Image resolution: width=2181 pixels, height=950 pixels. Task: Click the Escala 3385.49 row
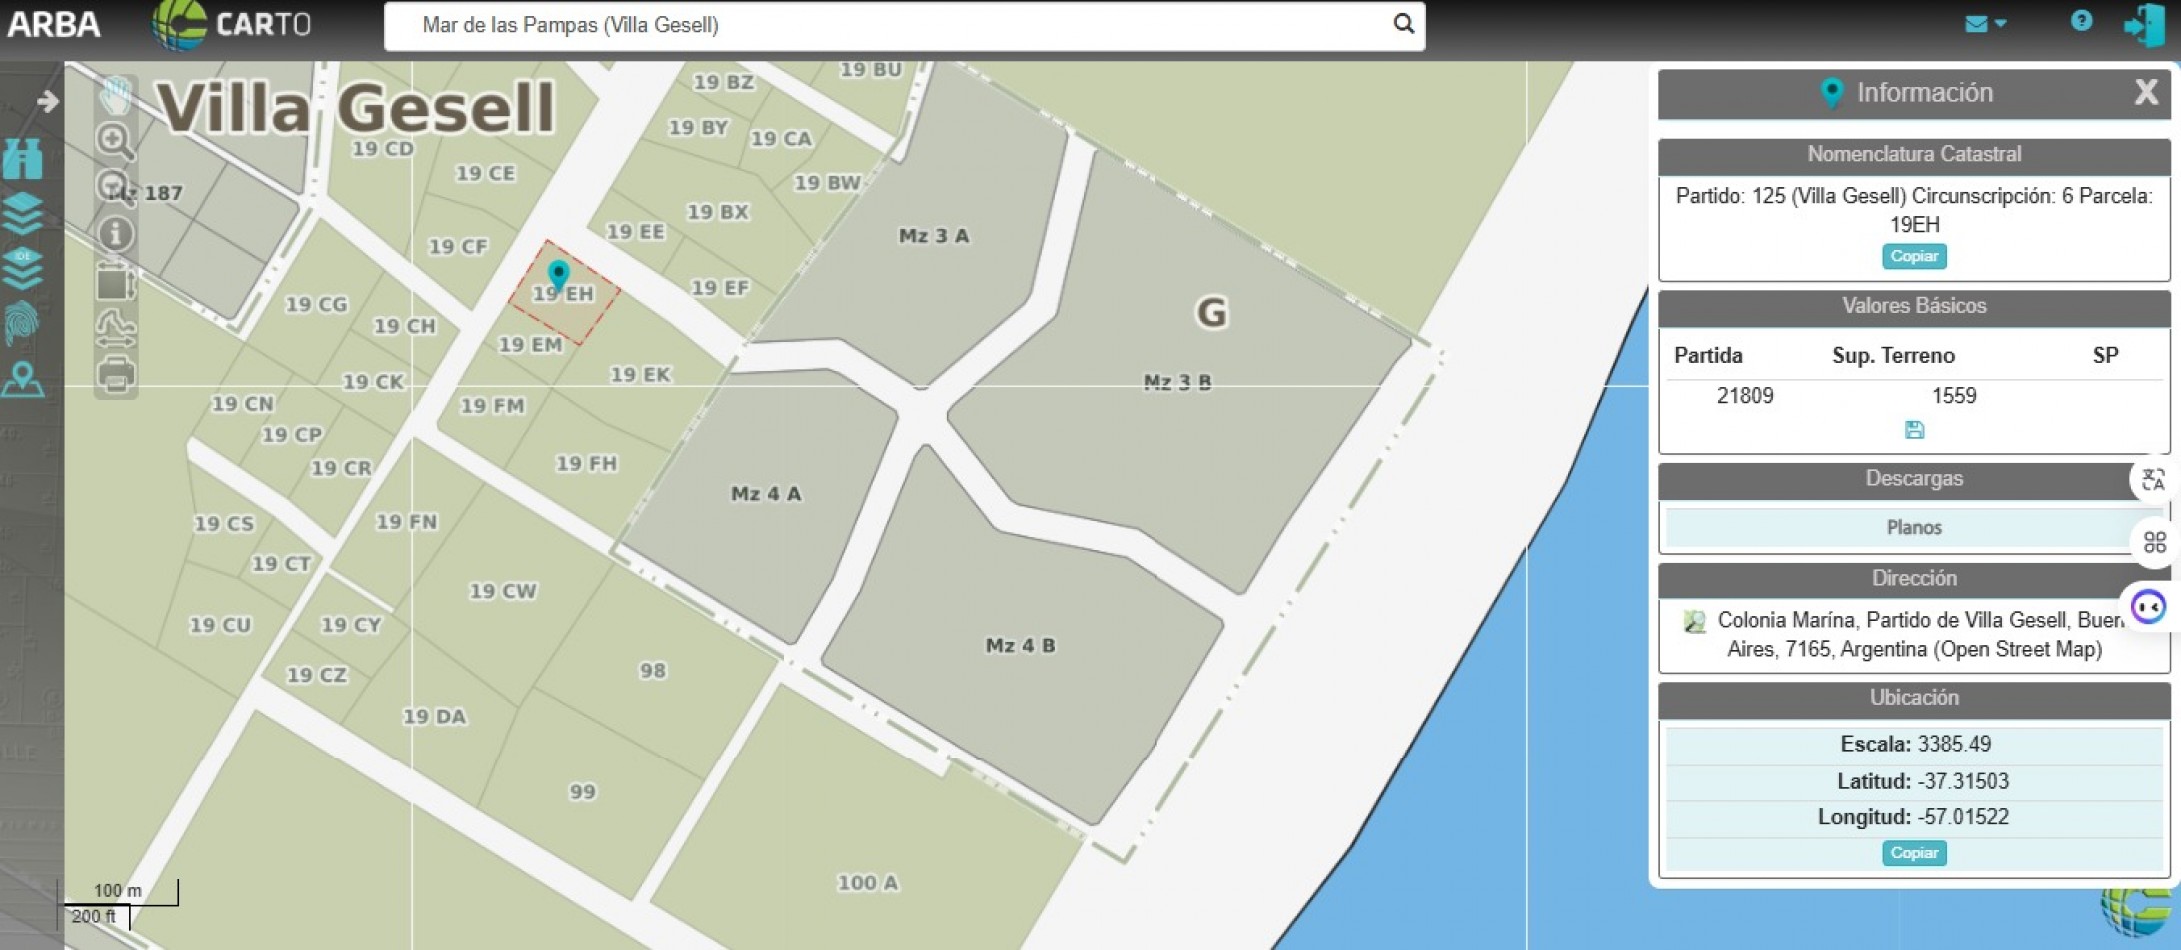pos(1914,744)
